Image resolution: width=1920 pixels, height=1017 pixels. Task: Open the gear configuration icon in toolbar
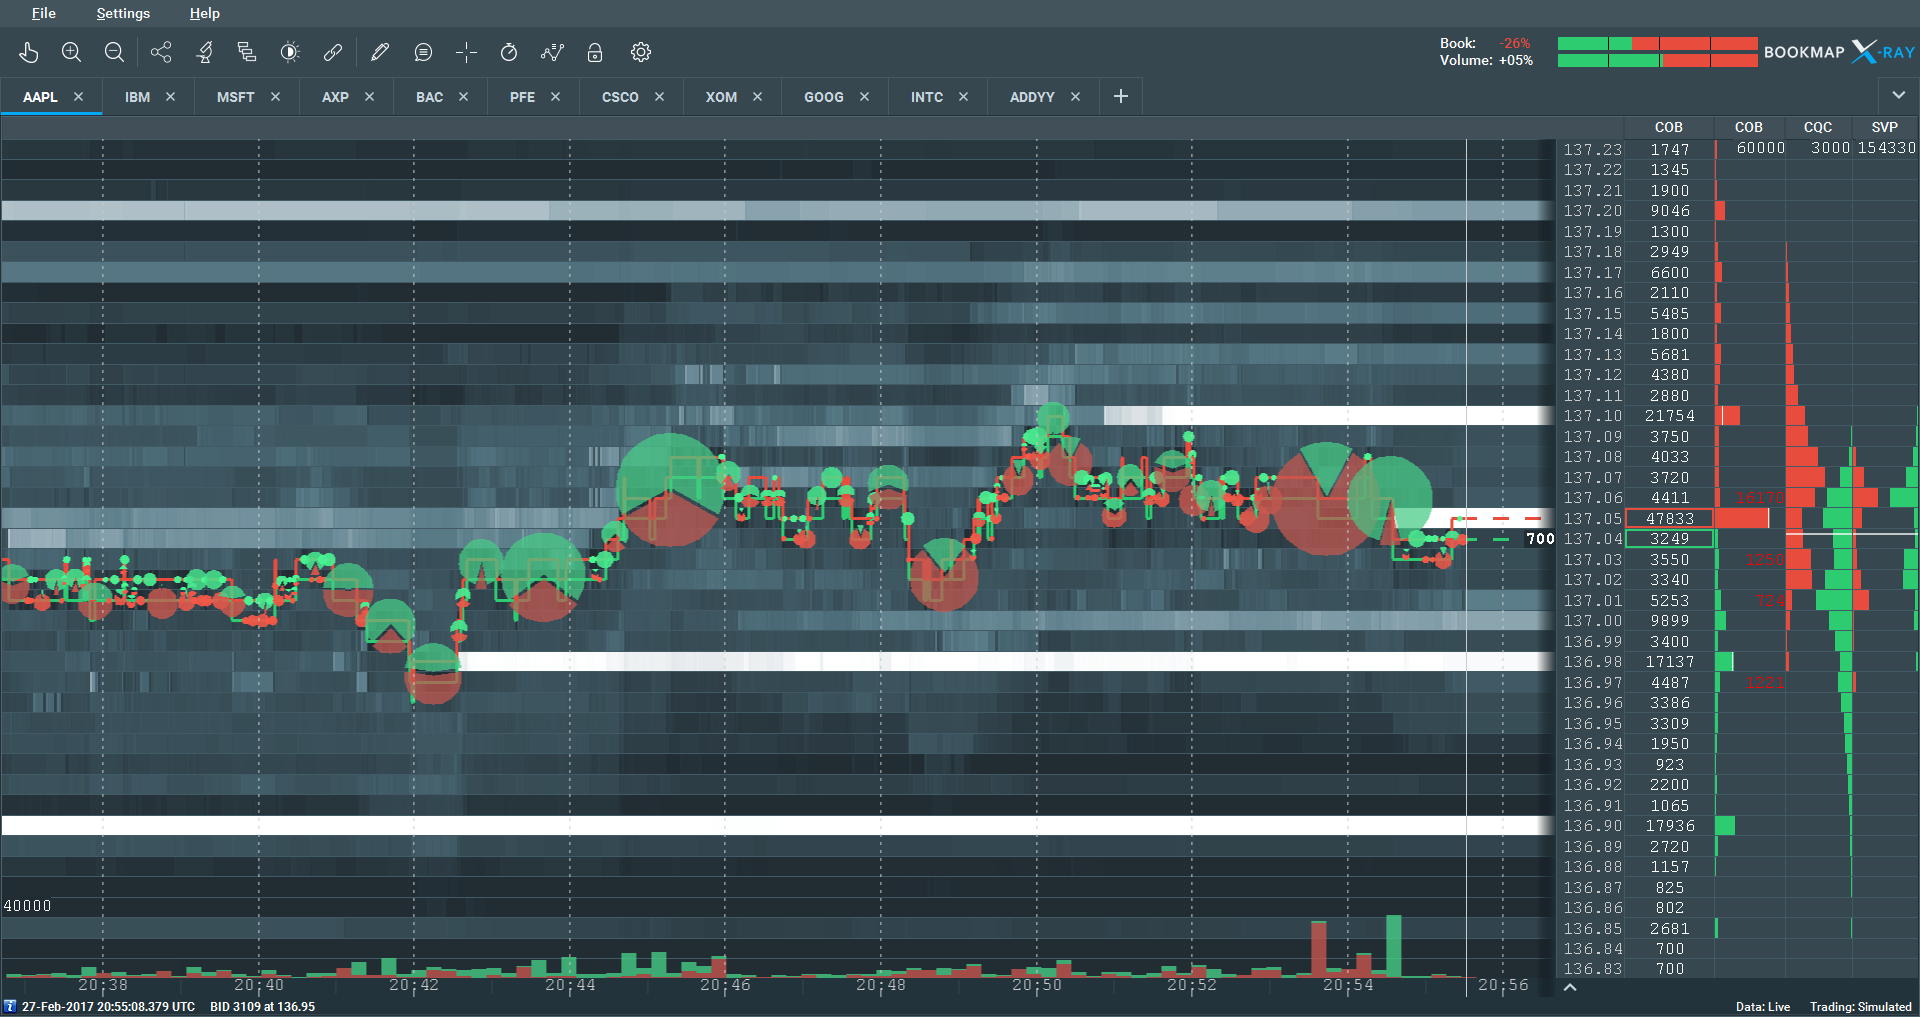pos(641,52)
